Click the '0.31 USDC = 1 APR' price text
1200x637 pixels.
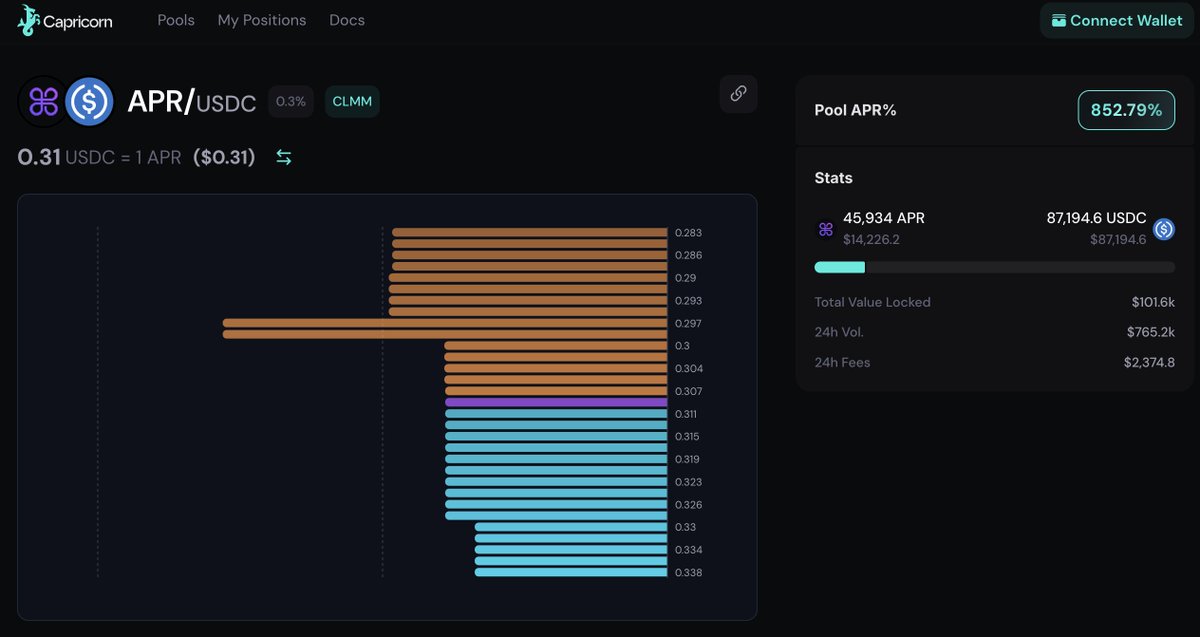click(100, 157)
